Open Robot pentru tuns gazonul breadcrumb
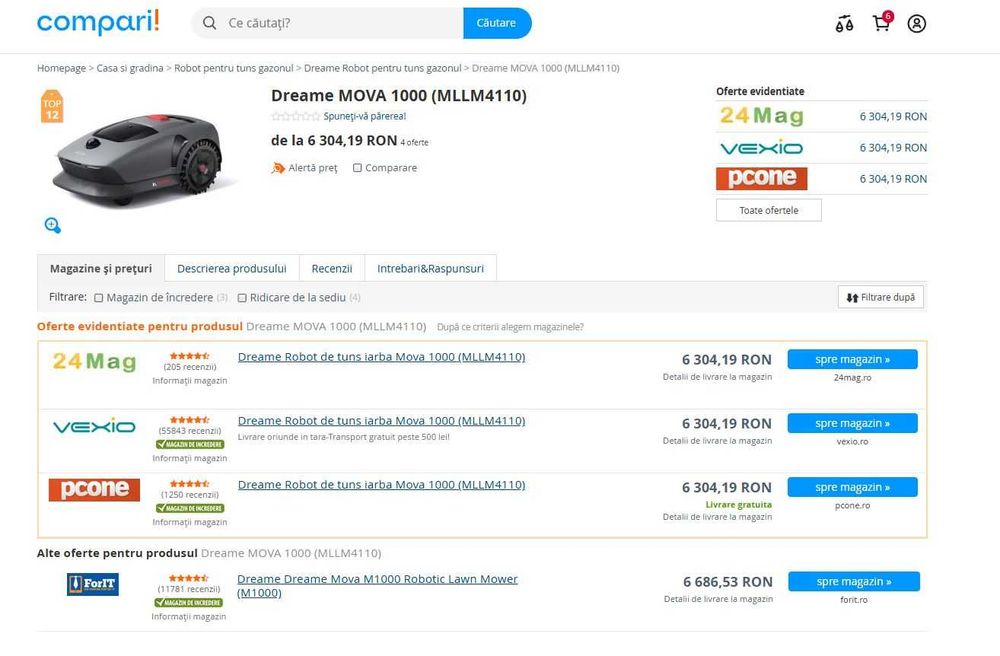 (x=233, y=68)
